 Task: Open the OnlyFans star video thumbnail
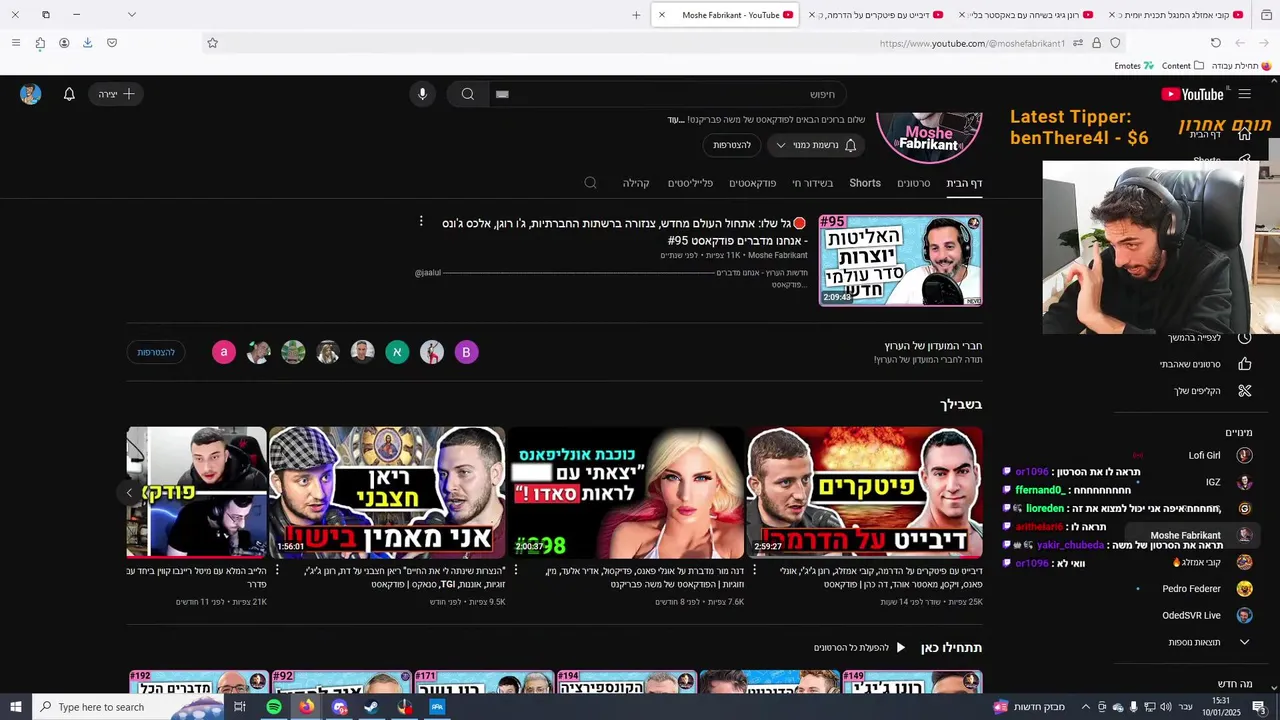point(626,492)
